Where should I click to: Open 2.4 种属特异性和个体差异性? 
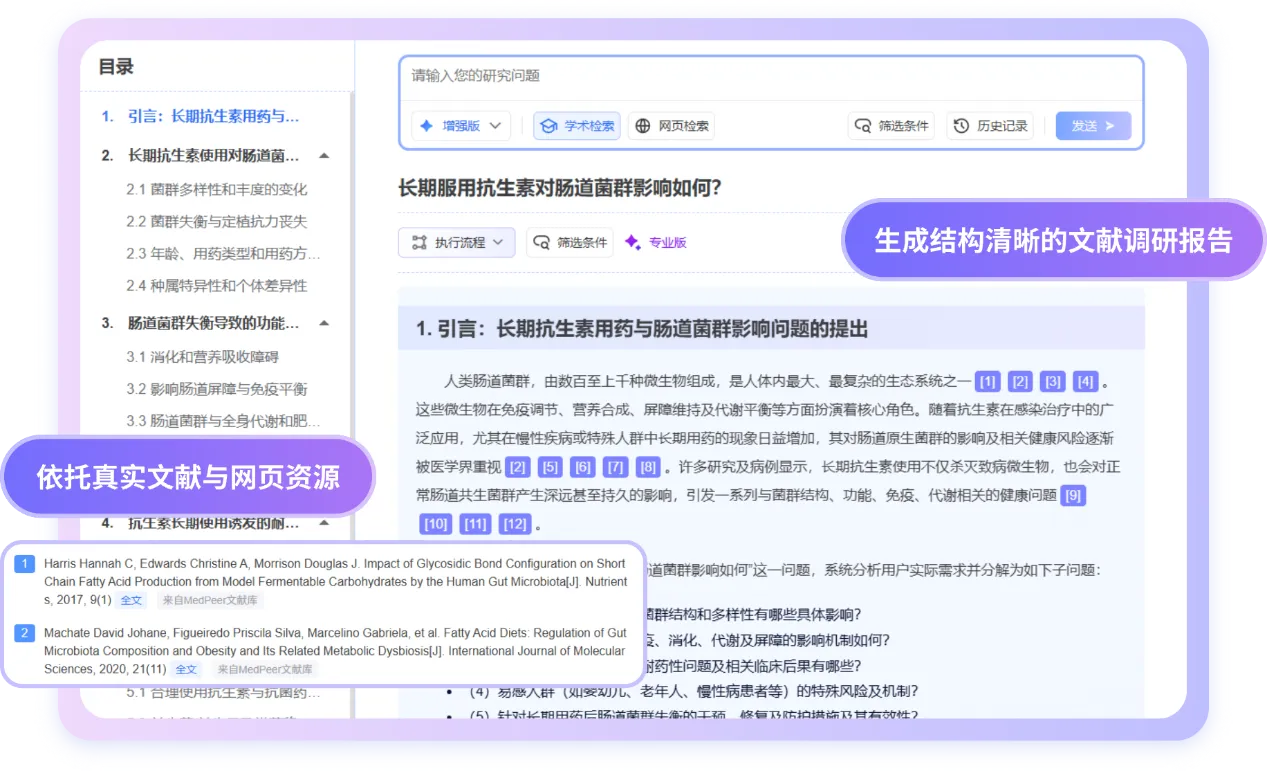tap(217, 285)
